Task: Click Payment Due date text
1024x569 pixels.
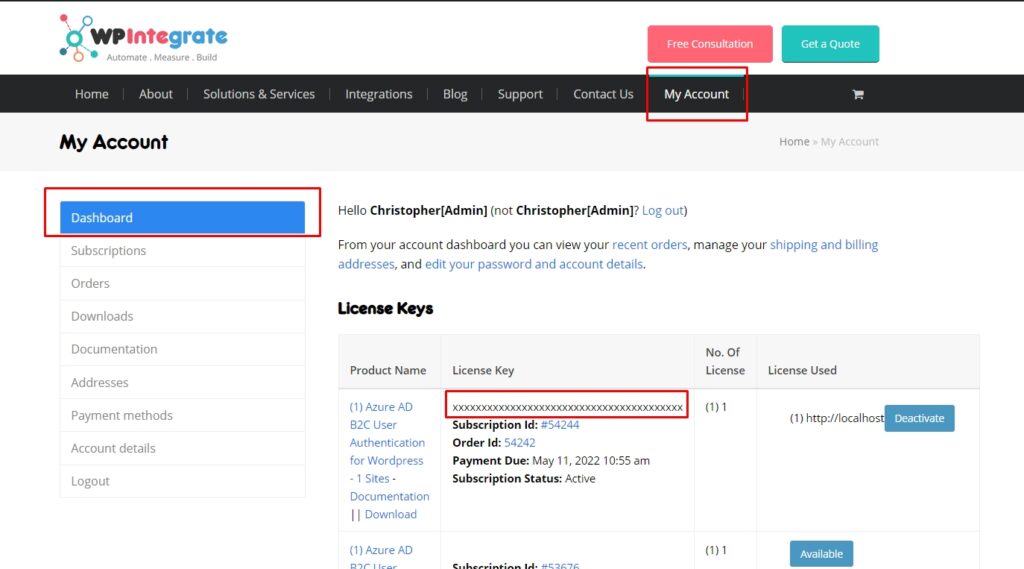Action: [551, 461]
